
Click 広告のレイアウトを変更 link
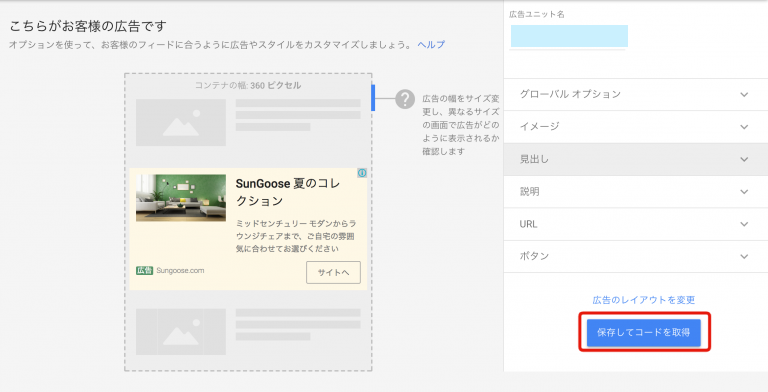[644, 300]
